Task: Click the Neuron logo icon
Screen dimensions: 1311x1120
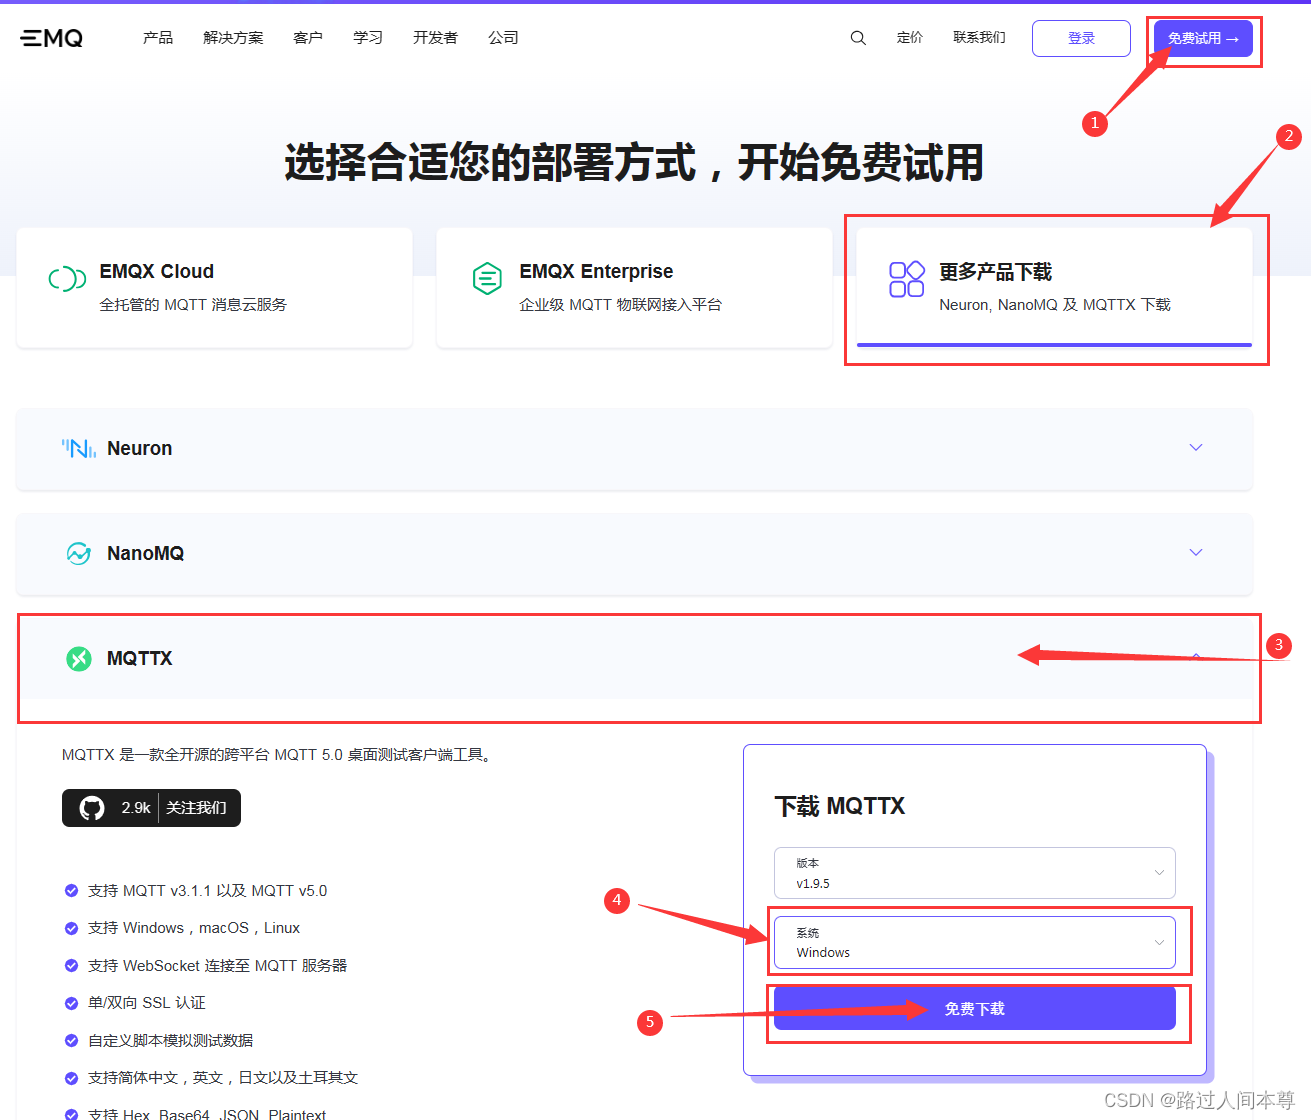Action: pyautogui.click(x=79, y=448)
